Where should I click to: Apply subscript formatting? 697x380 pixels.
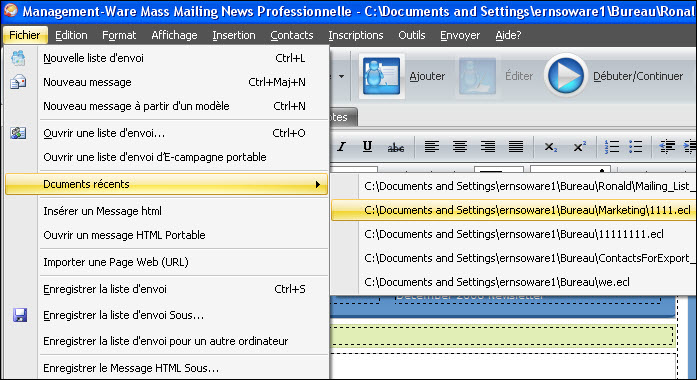(x=550, y=147)
